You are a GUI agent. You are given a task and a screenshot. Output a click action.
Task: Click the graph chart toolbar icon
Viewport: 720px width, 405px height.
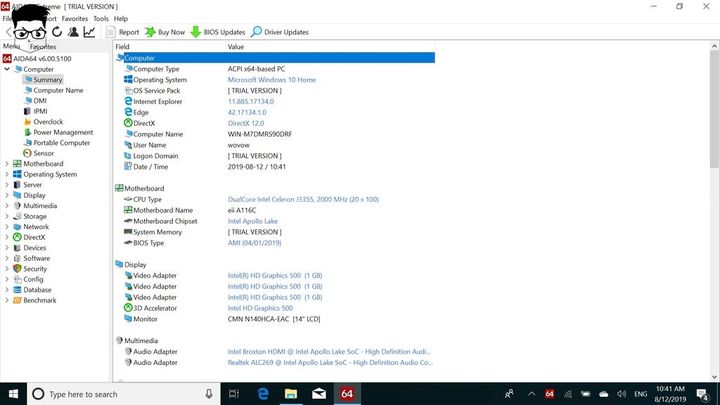(x=89, y=32)
